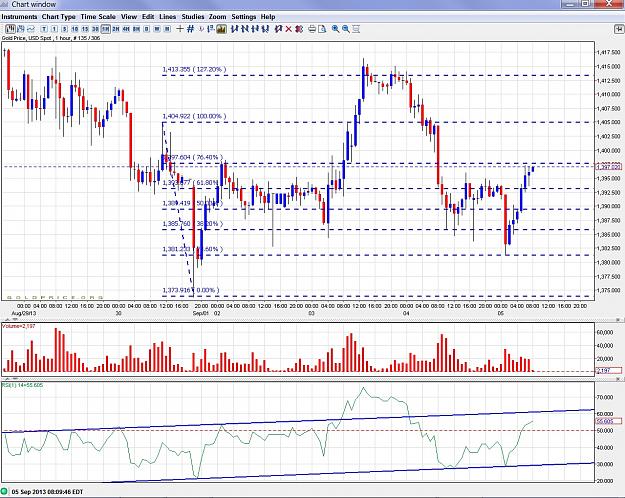Screen dimensions: 625x498
Task: Select the weekly (W) time scale button
Action: click(x=157, y=29)
